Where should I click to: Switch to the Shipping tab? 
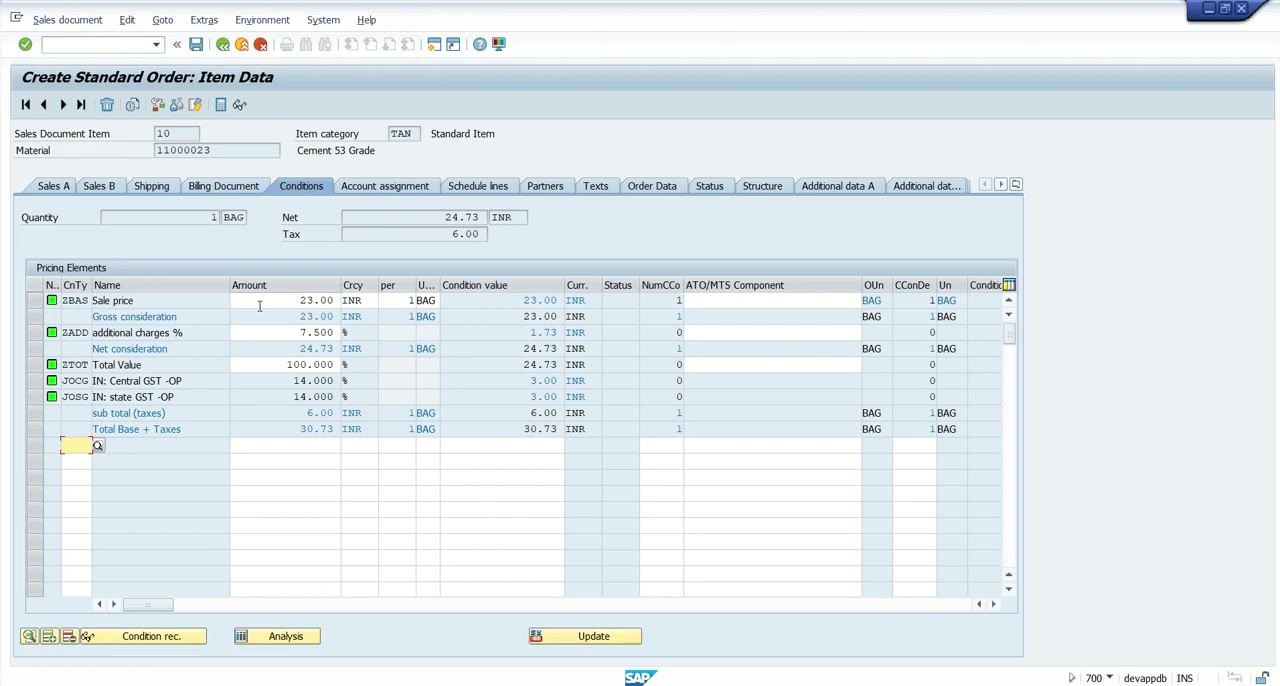tap(152, 186)
